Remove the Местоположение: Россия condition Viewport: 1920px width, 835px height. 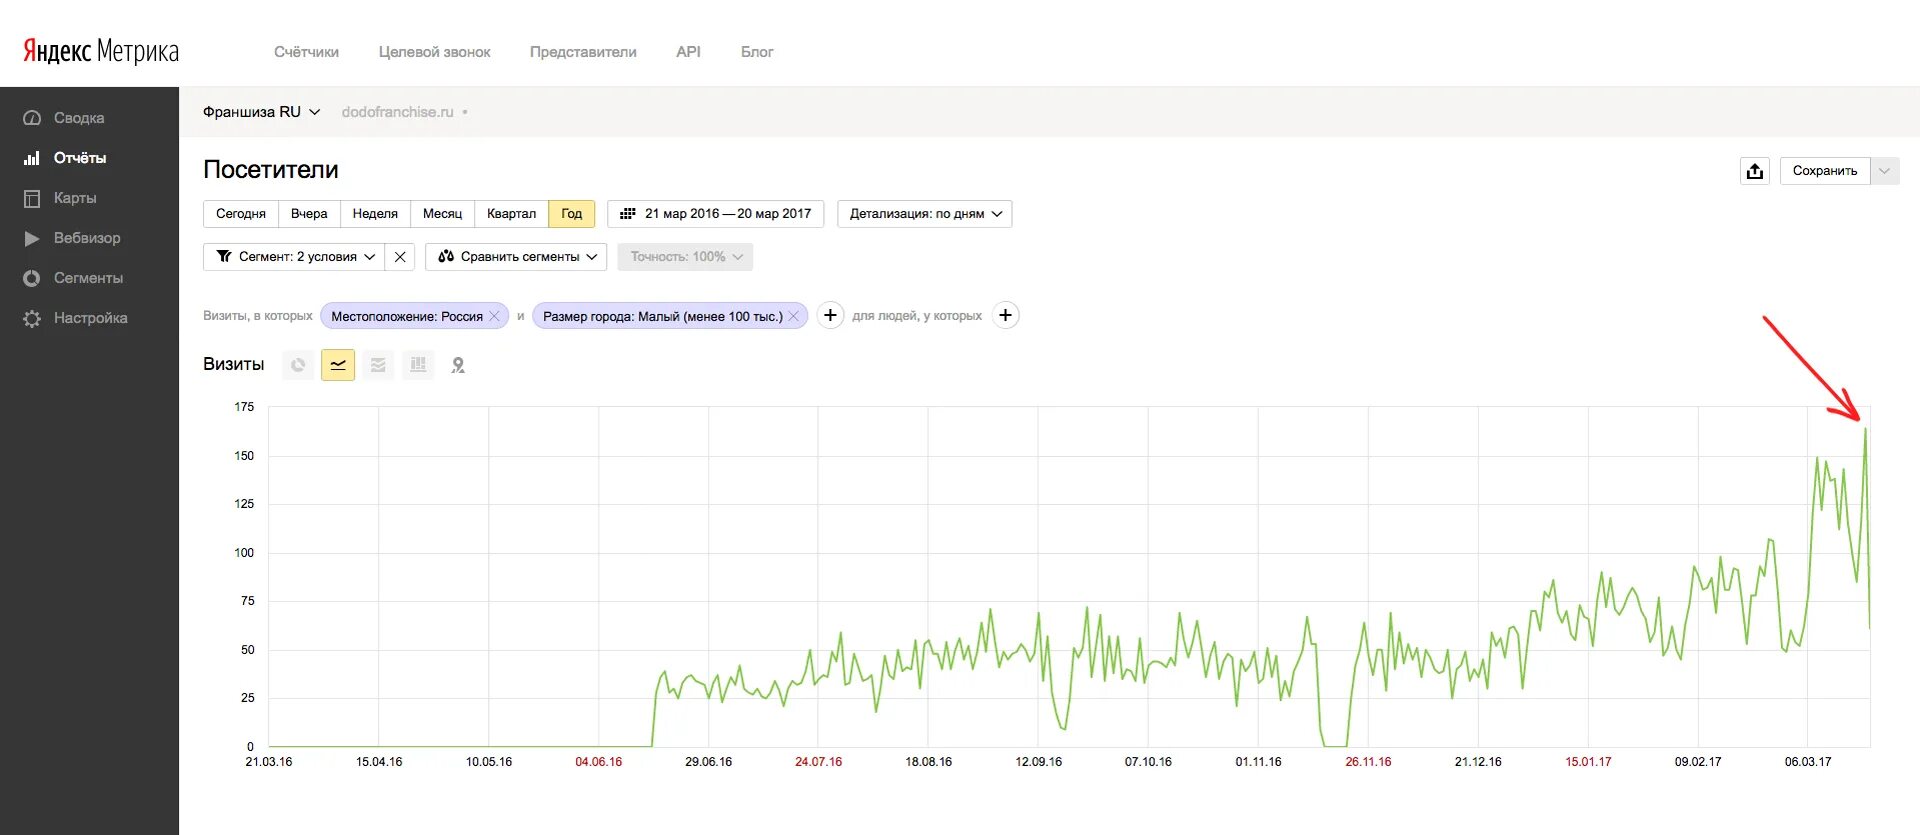pyautogui.click(x=494, y=316)
